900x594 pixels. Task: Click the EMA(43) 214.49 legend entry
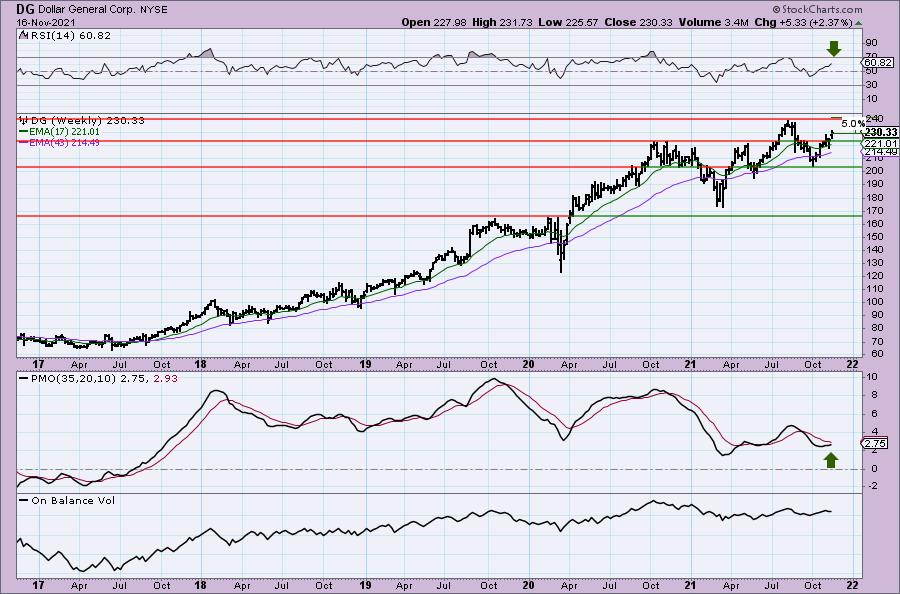(x=64, y=142)
